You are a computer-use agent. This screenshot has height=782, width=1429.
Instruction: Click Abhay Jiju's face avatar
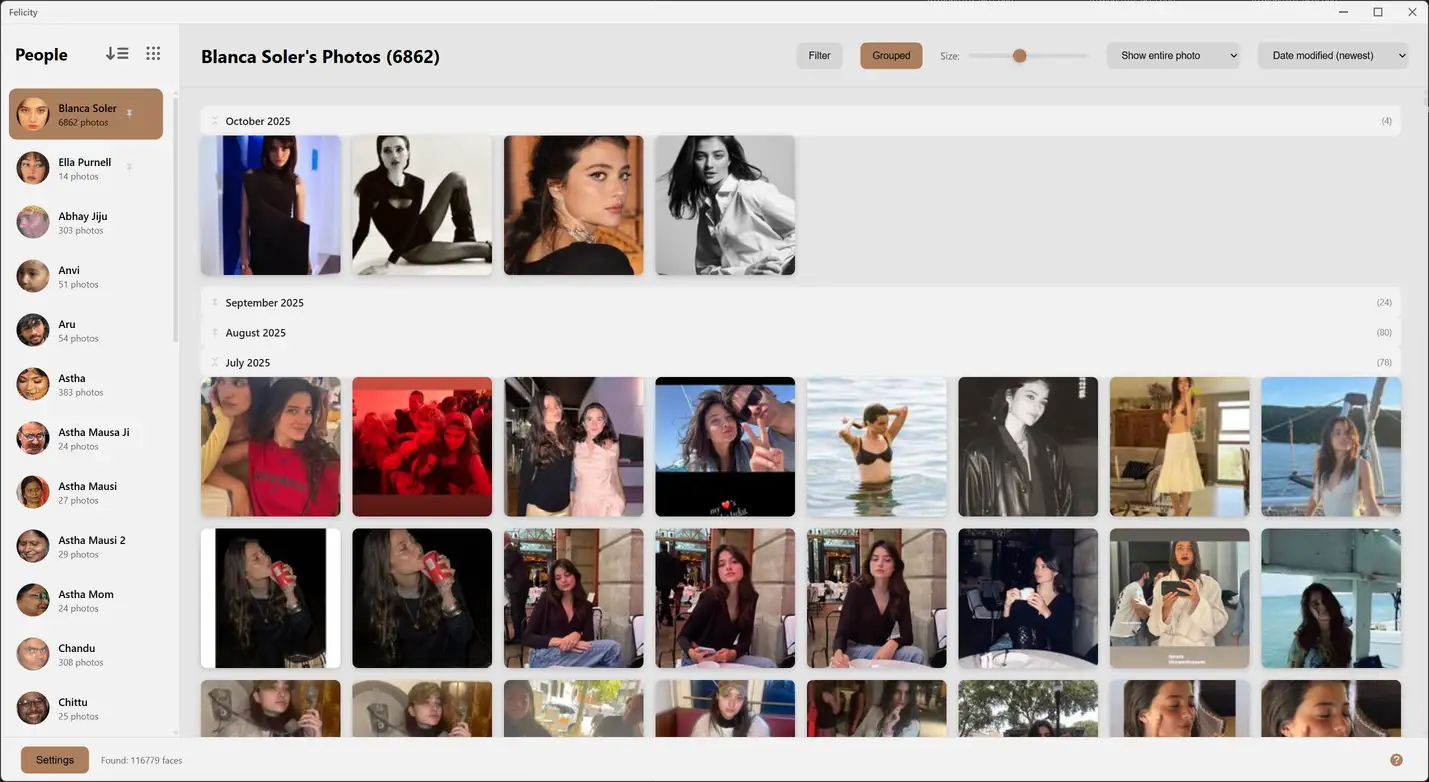click(33, 222)
